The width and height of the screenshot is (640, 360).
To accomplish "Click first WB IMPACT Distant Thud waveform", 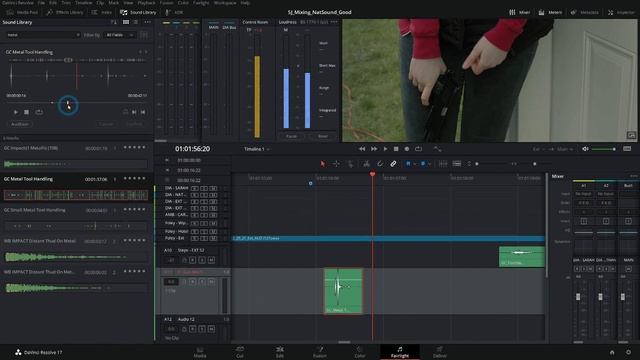I will click(x=76, y=257).
